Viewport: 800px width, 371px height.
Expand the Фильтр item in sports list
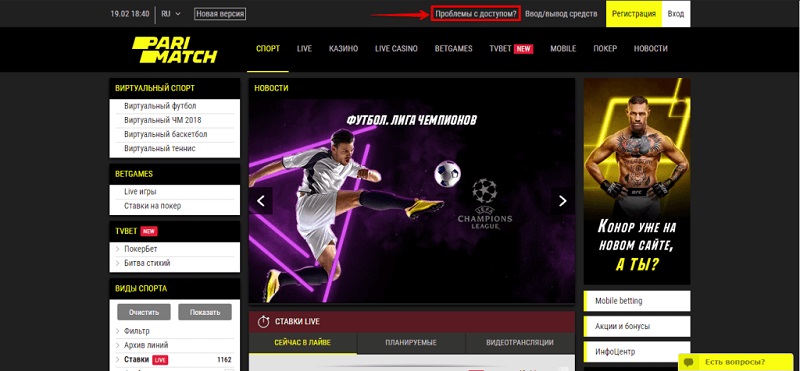pyautogui.click(x=137, y=331)
